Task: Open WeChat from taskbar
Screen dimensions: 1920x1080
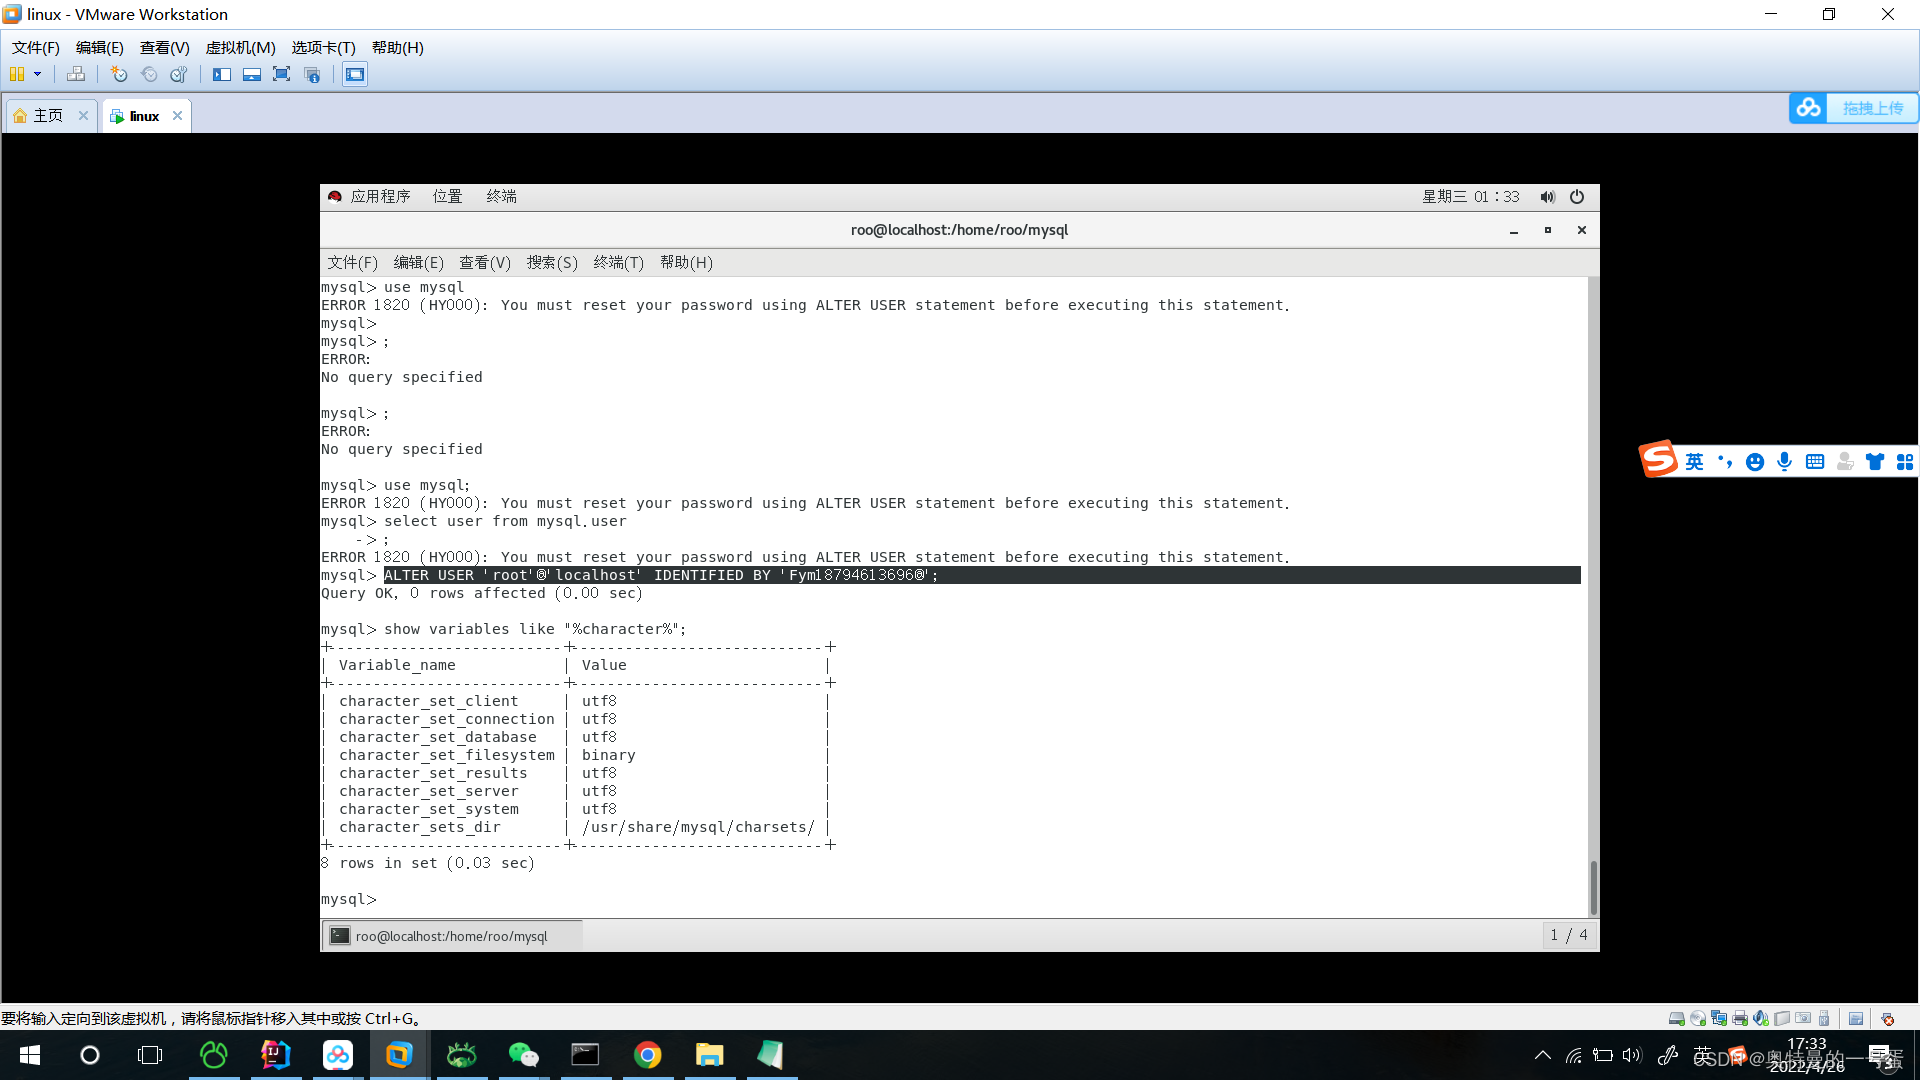Action: [x=524, y=1055]
